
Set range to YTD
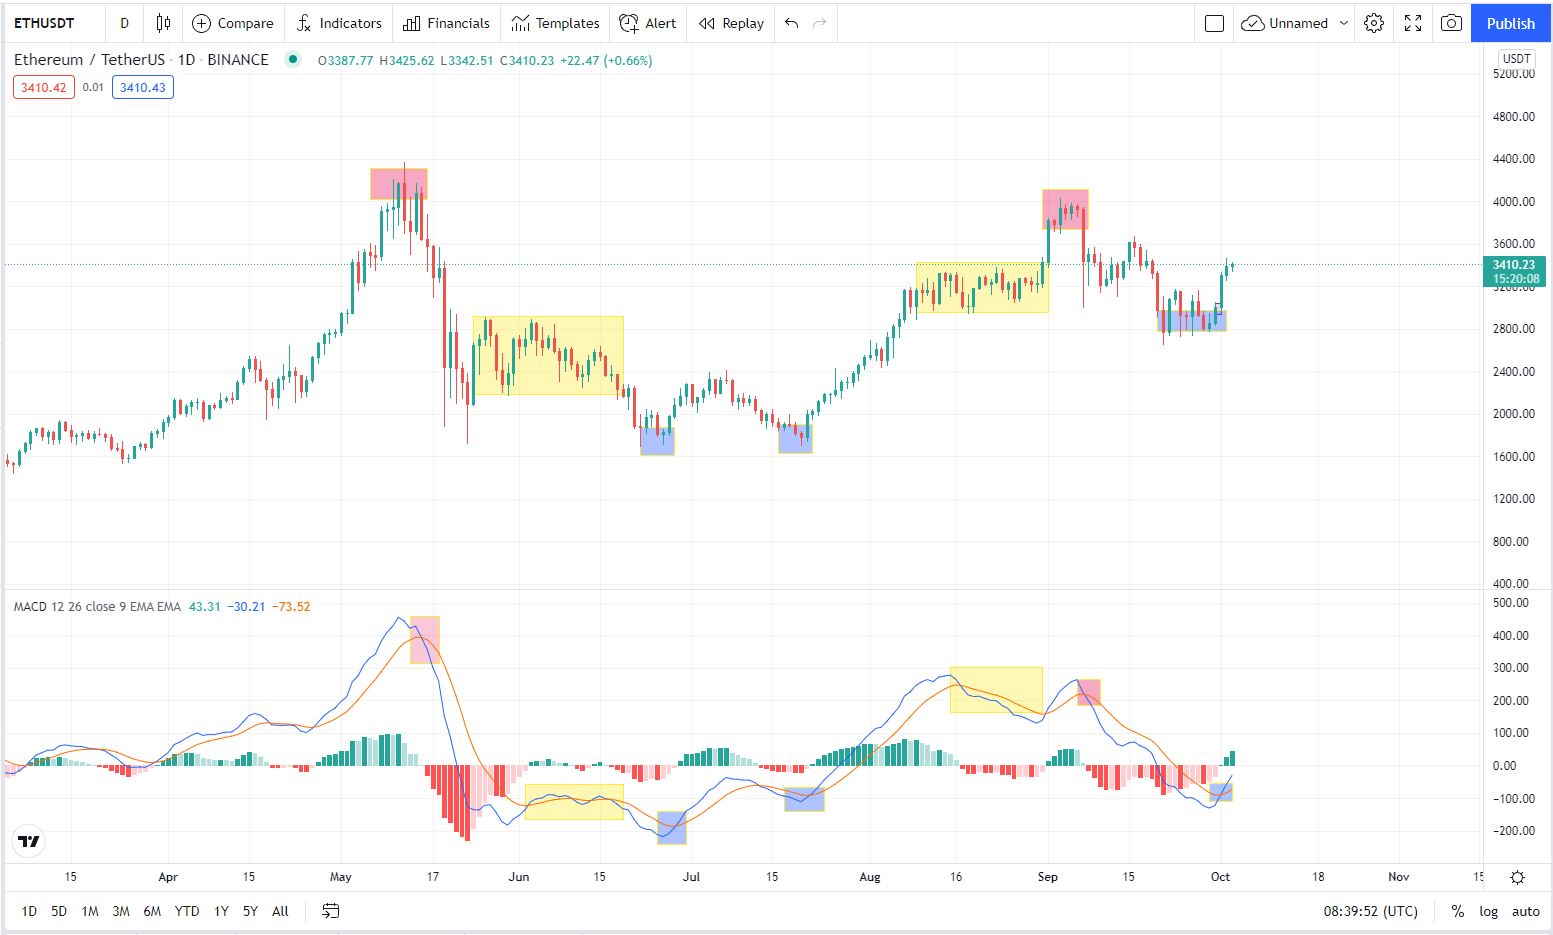pos(186,911)
